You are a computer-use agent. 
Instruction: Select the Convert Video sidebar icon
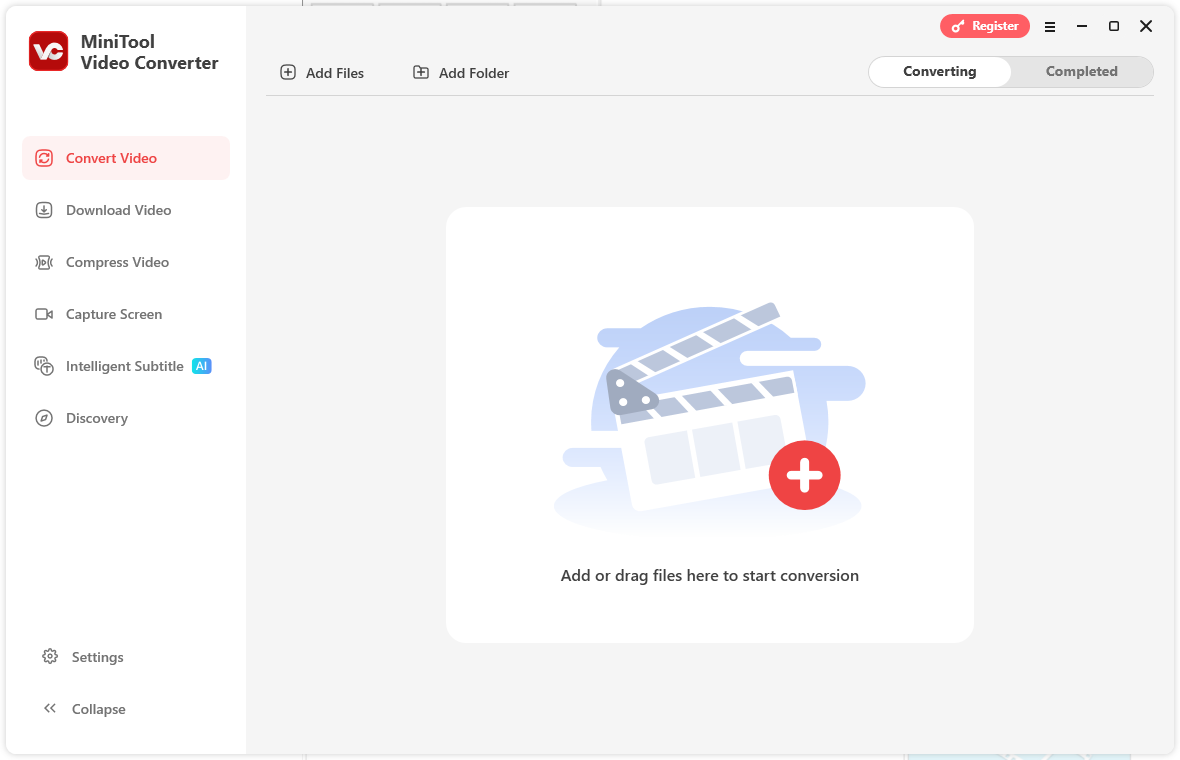pos(43,158)
